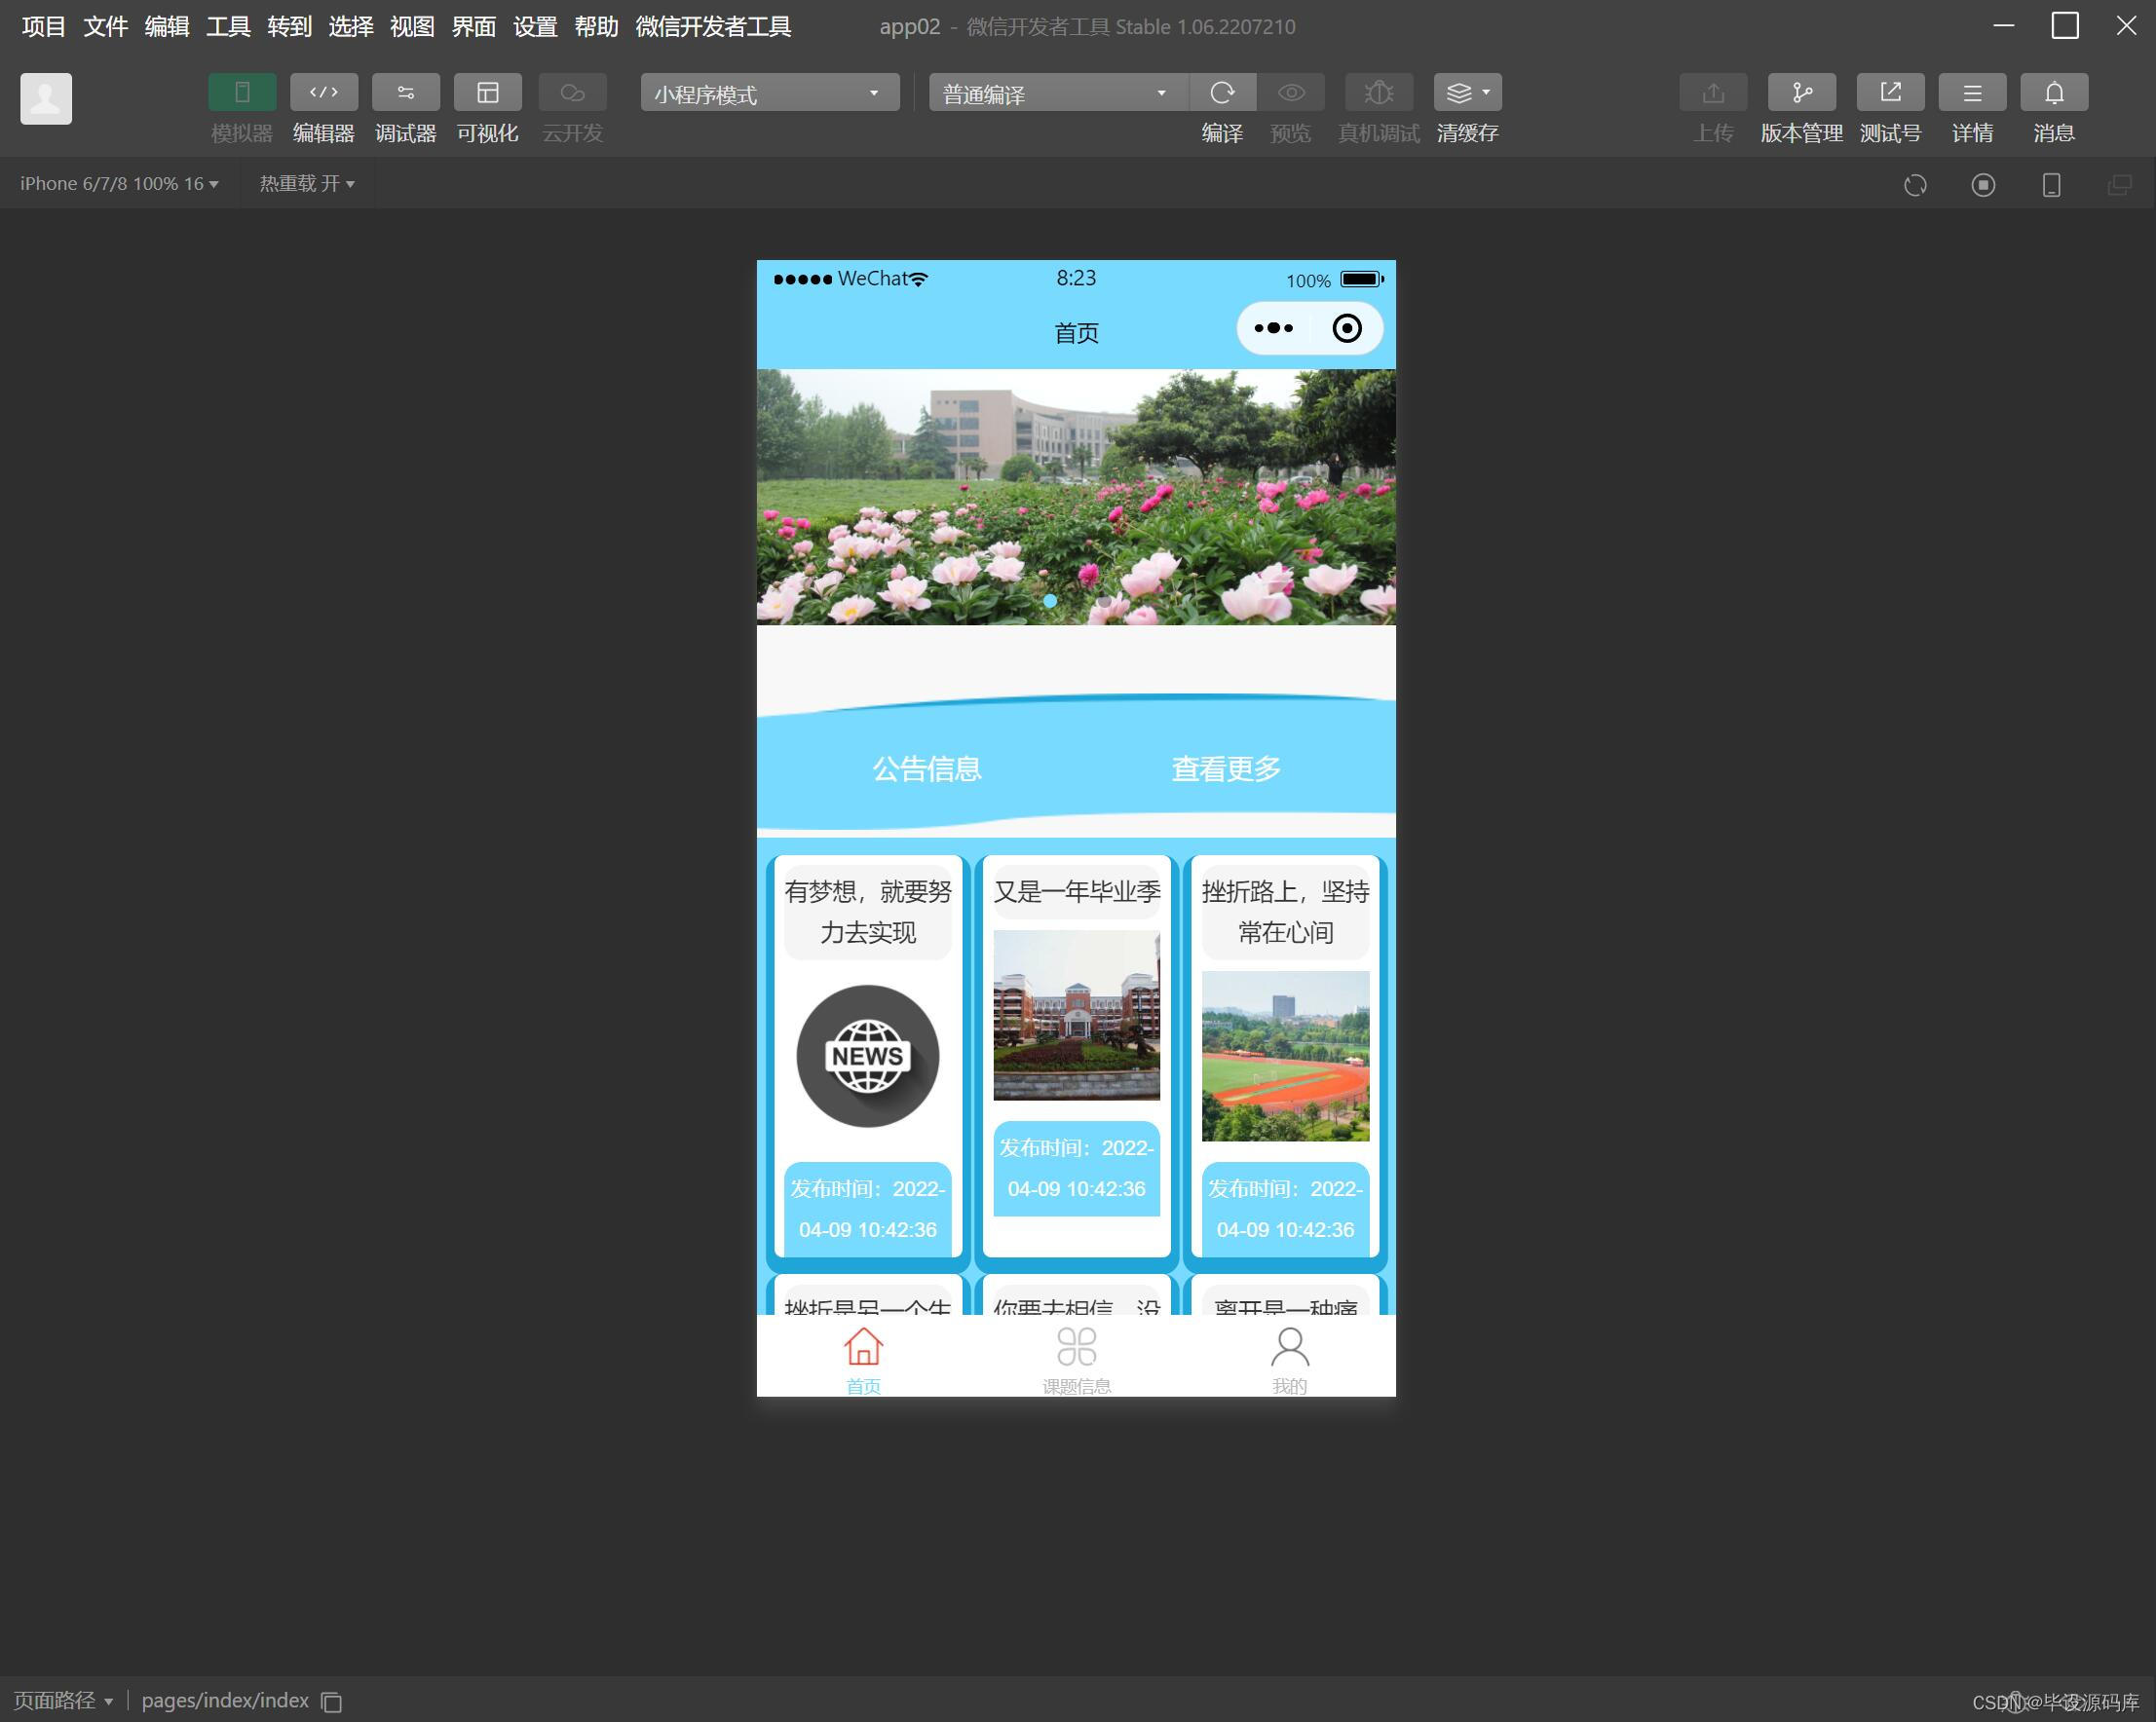2156x1722 pixels.
Task: Toggle the Simulator panel button
Action: 242,93
